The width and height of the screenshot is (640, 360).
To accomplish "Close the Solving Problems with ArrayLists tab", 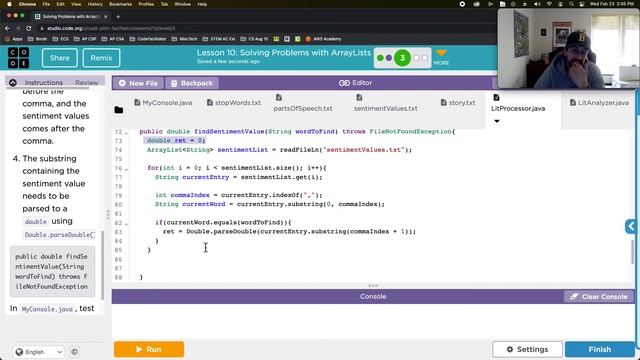I will point(105,17).
